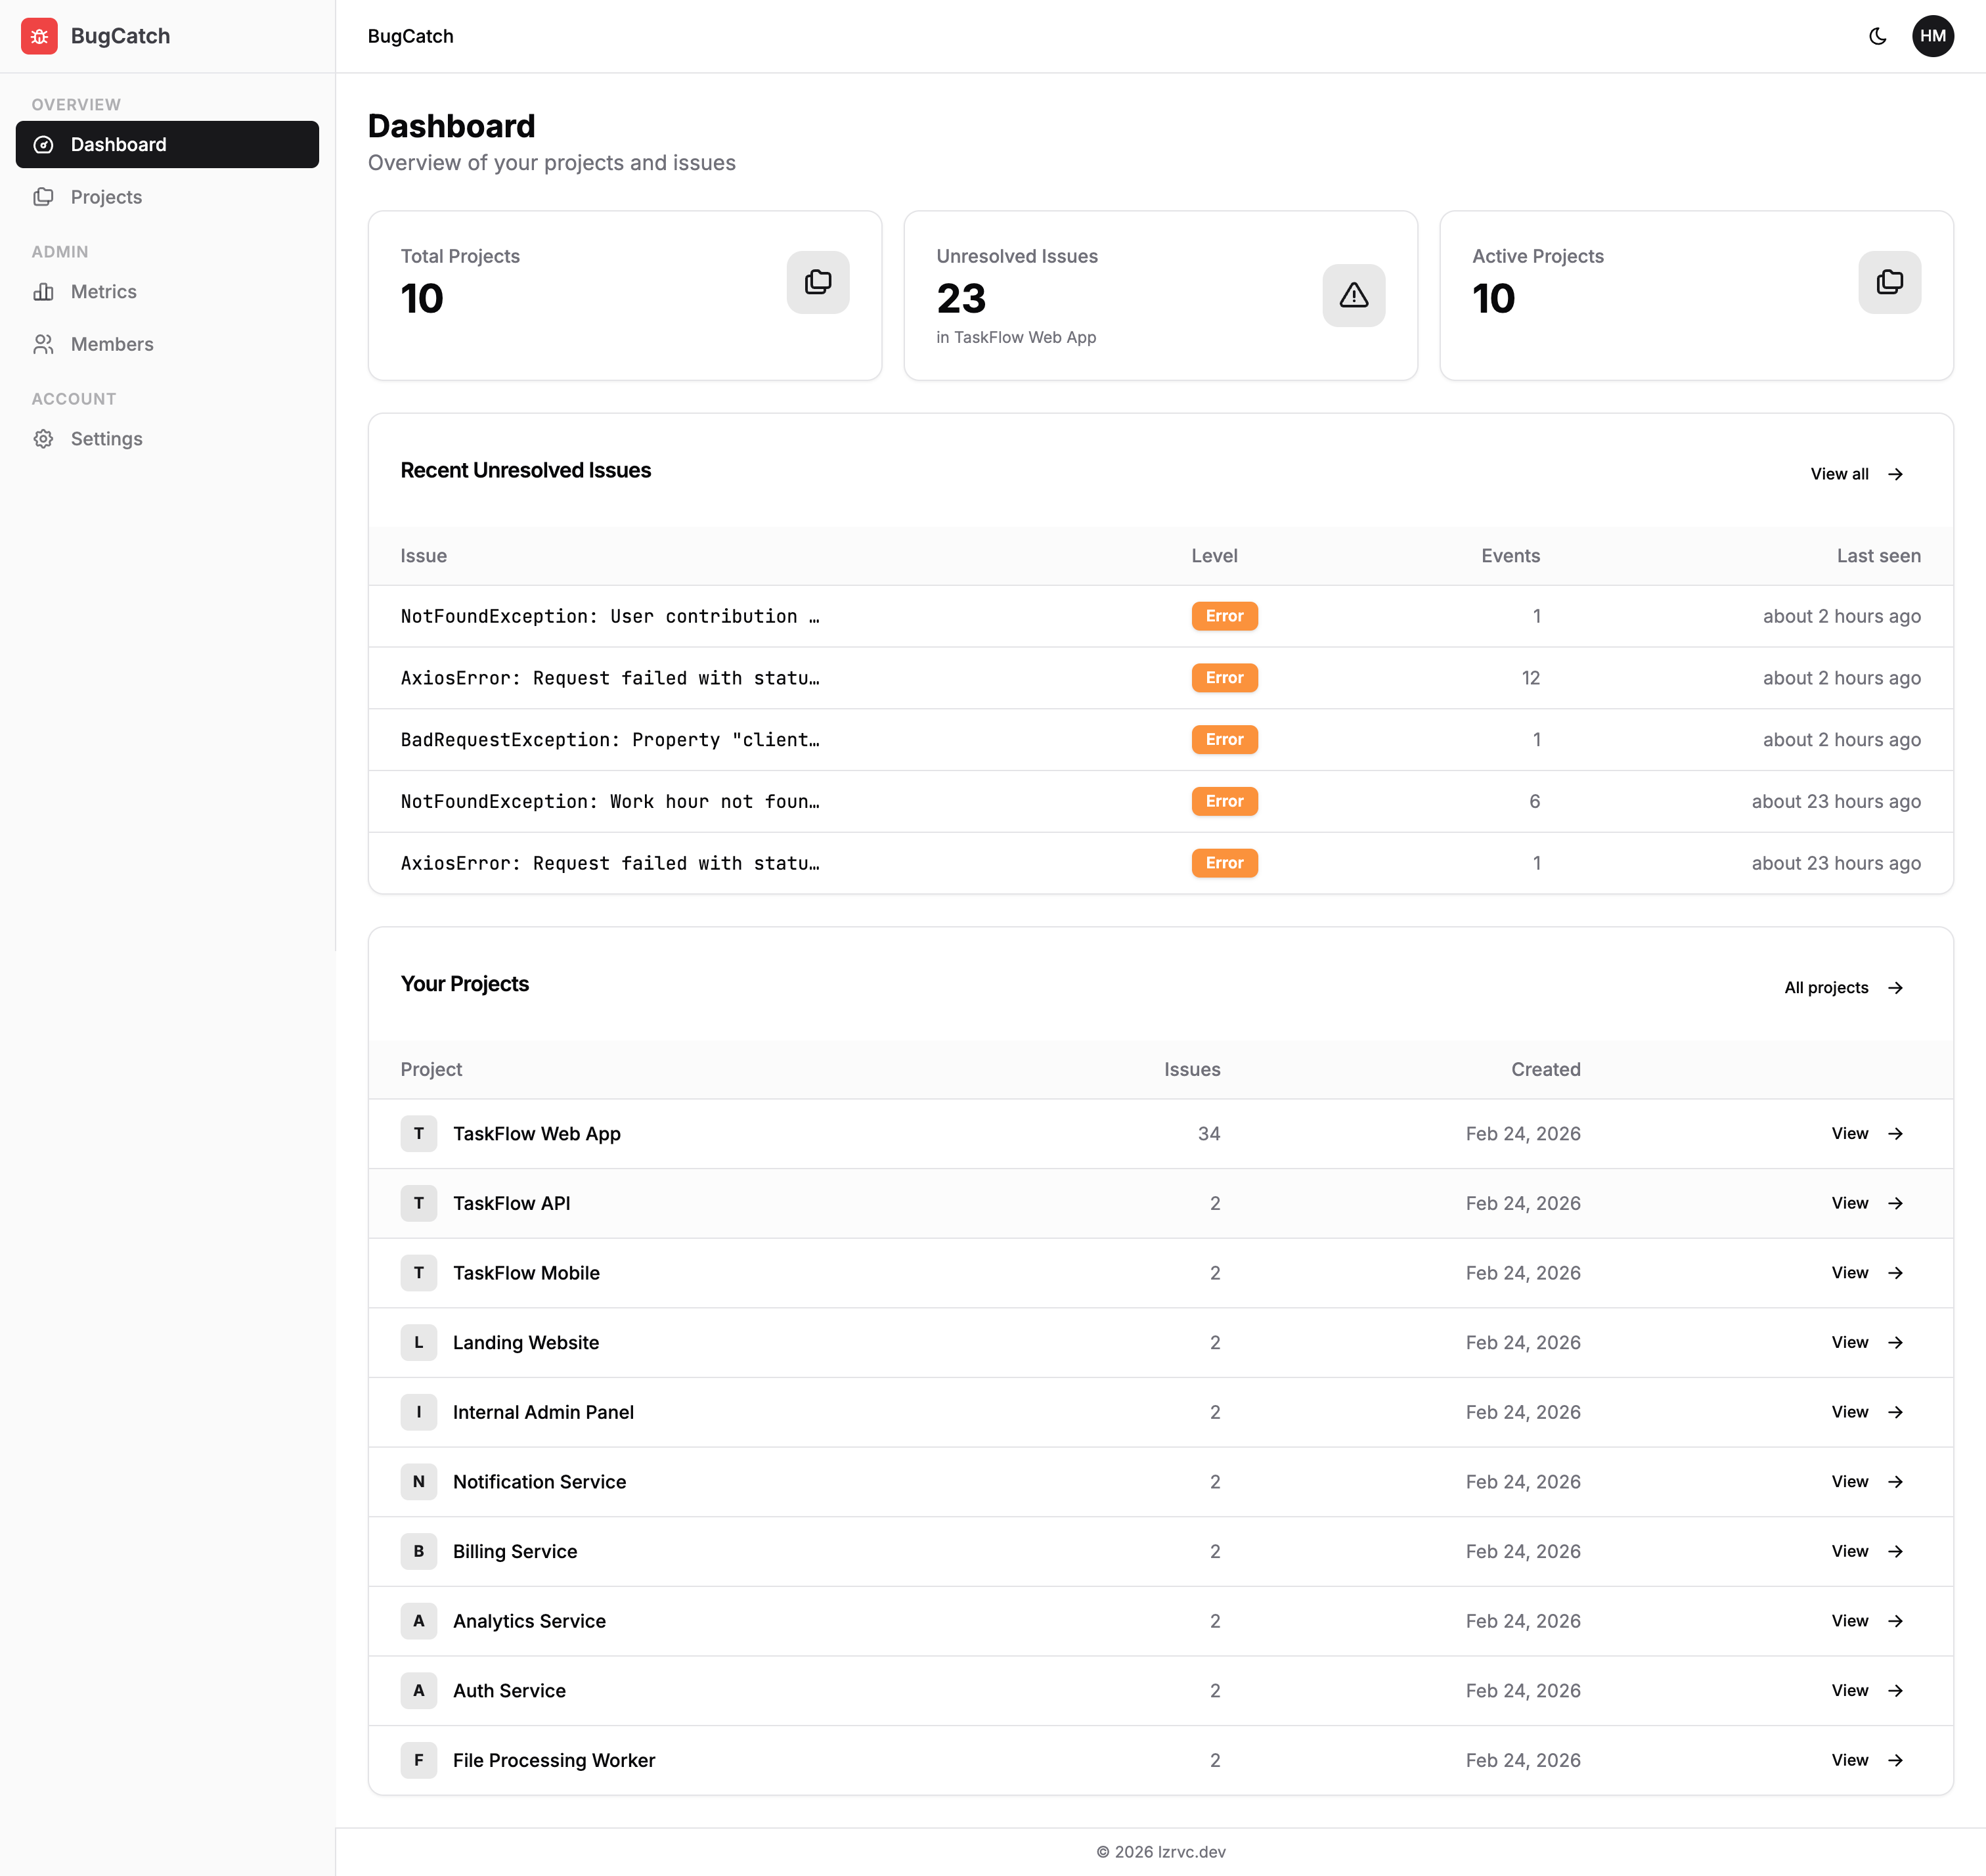This screenshot has width=1986, height=1876.
Task: Open the View all issues link
Action: point(1857,474)
